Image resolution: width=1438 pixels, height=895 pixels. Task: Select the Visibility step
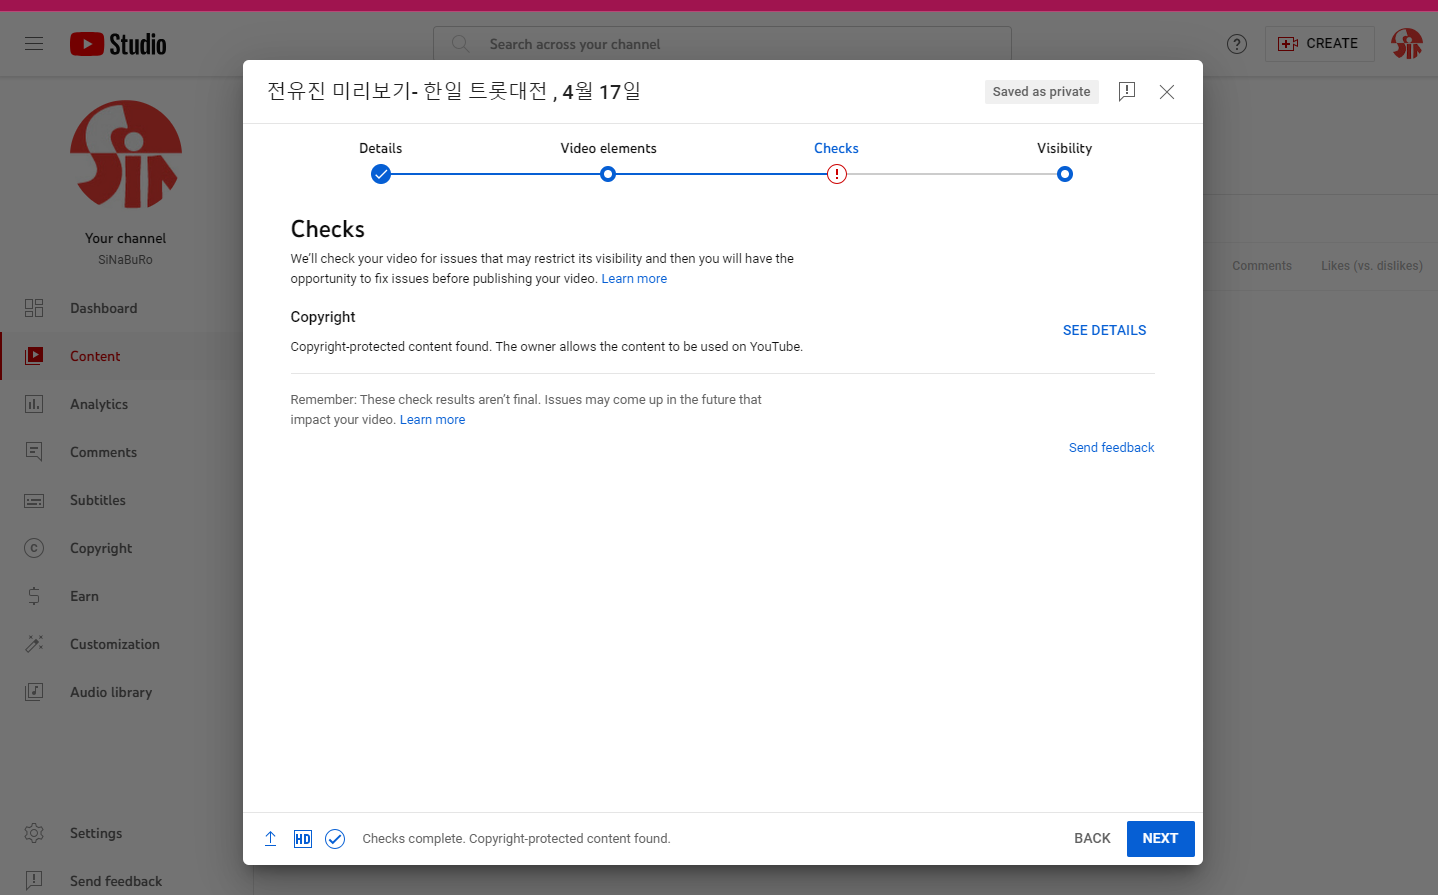click(1064, 174)
